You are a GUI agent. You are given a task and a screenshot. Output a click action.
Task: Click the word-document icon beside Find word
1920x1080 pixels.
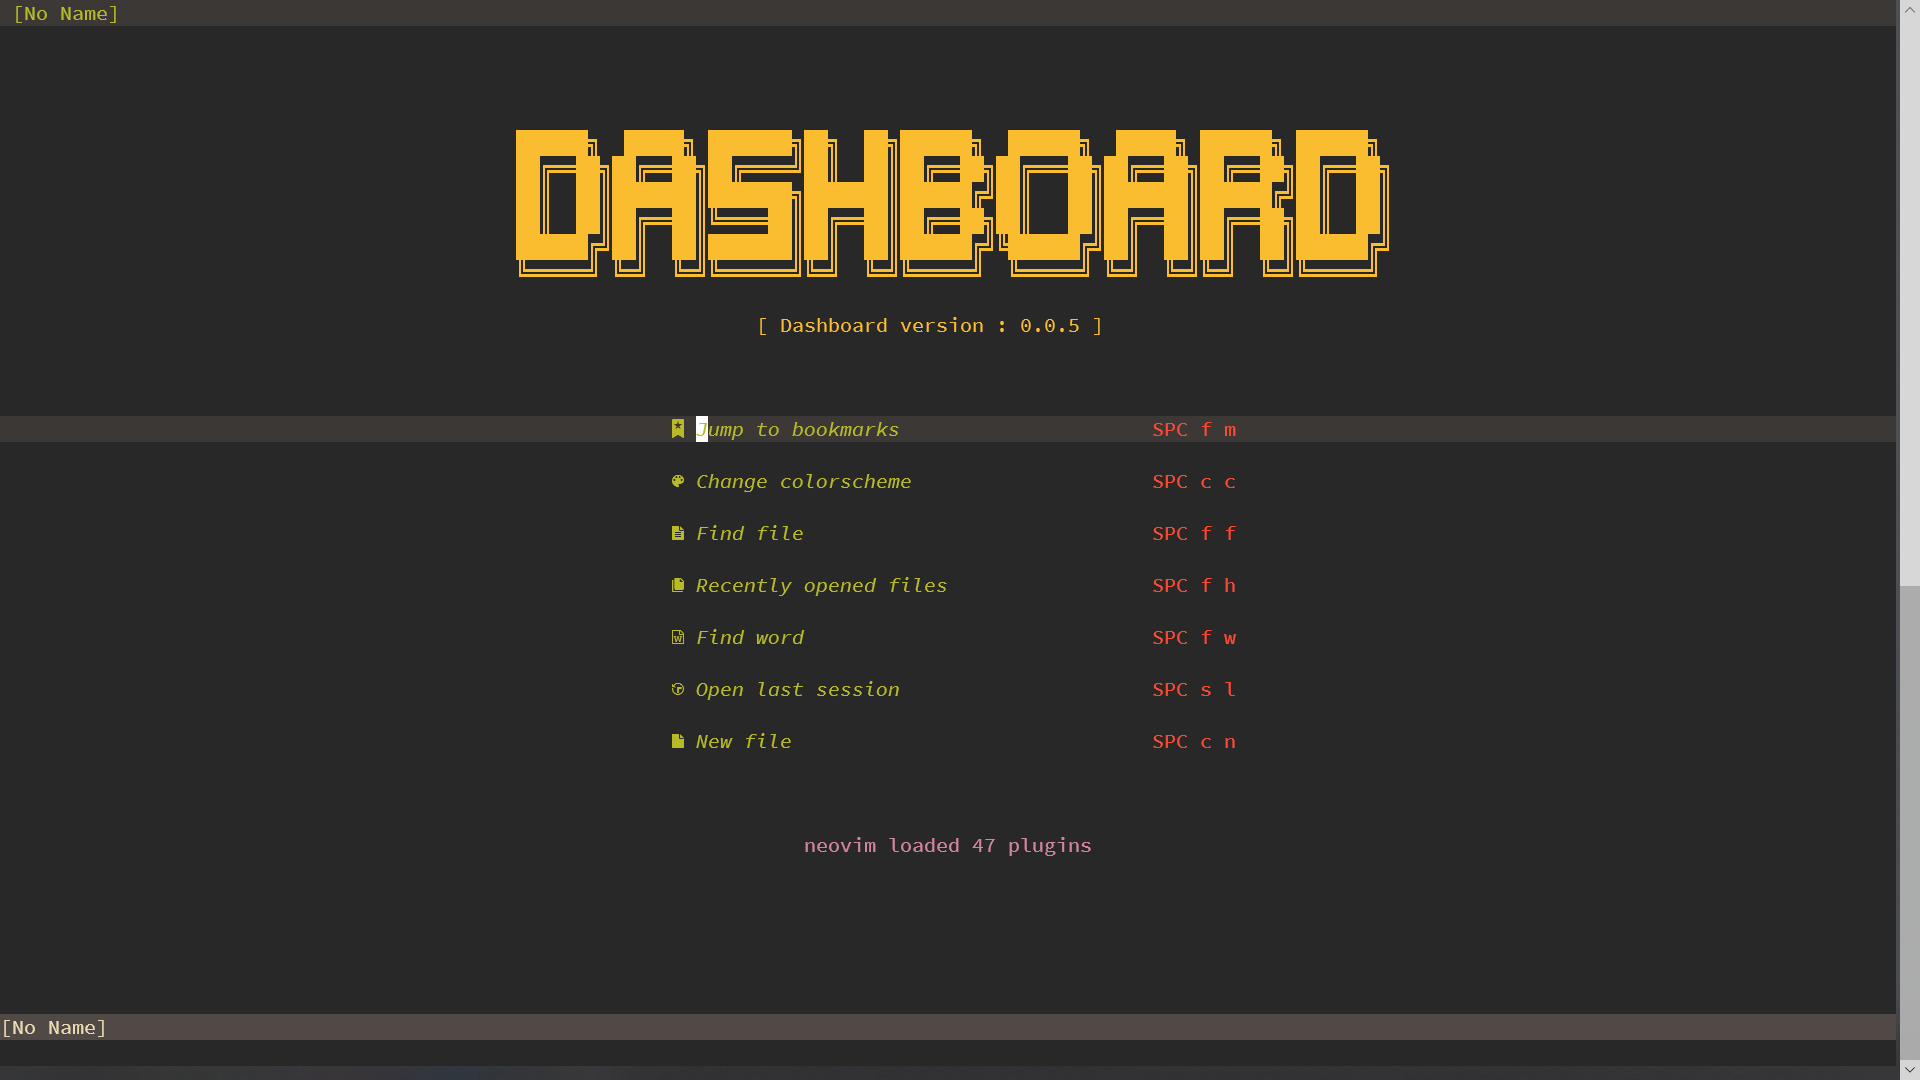click(x=678, y=637)
